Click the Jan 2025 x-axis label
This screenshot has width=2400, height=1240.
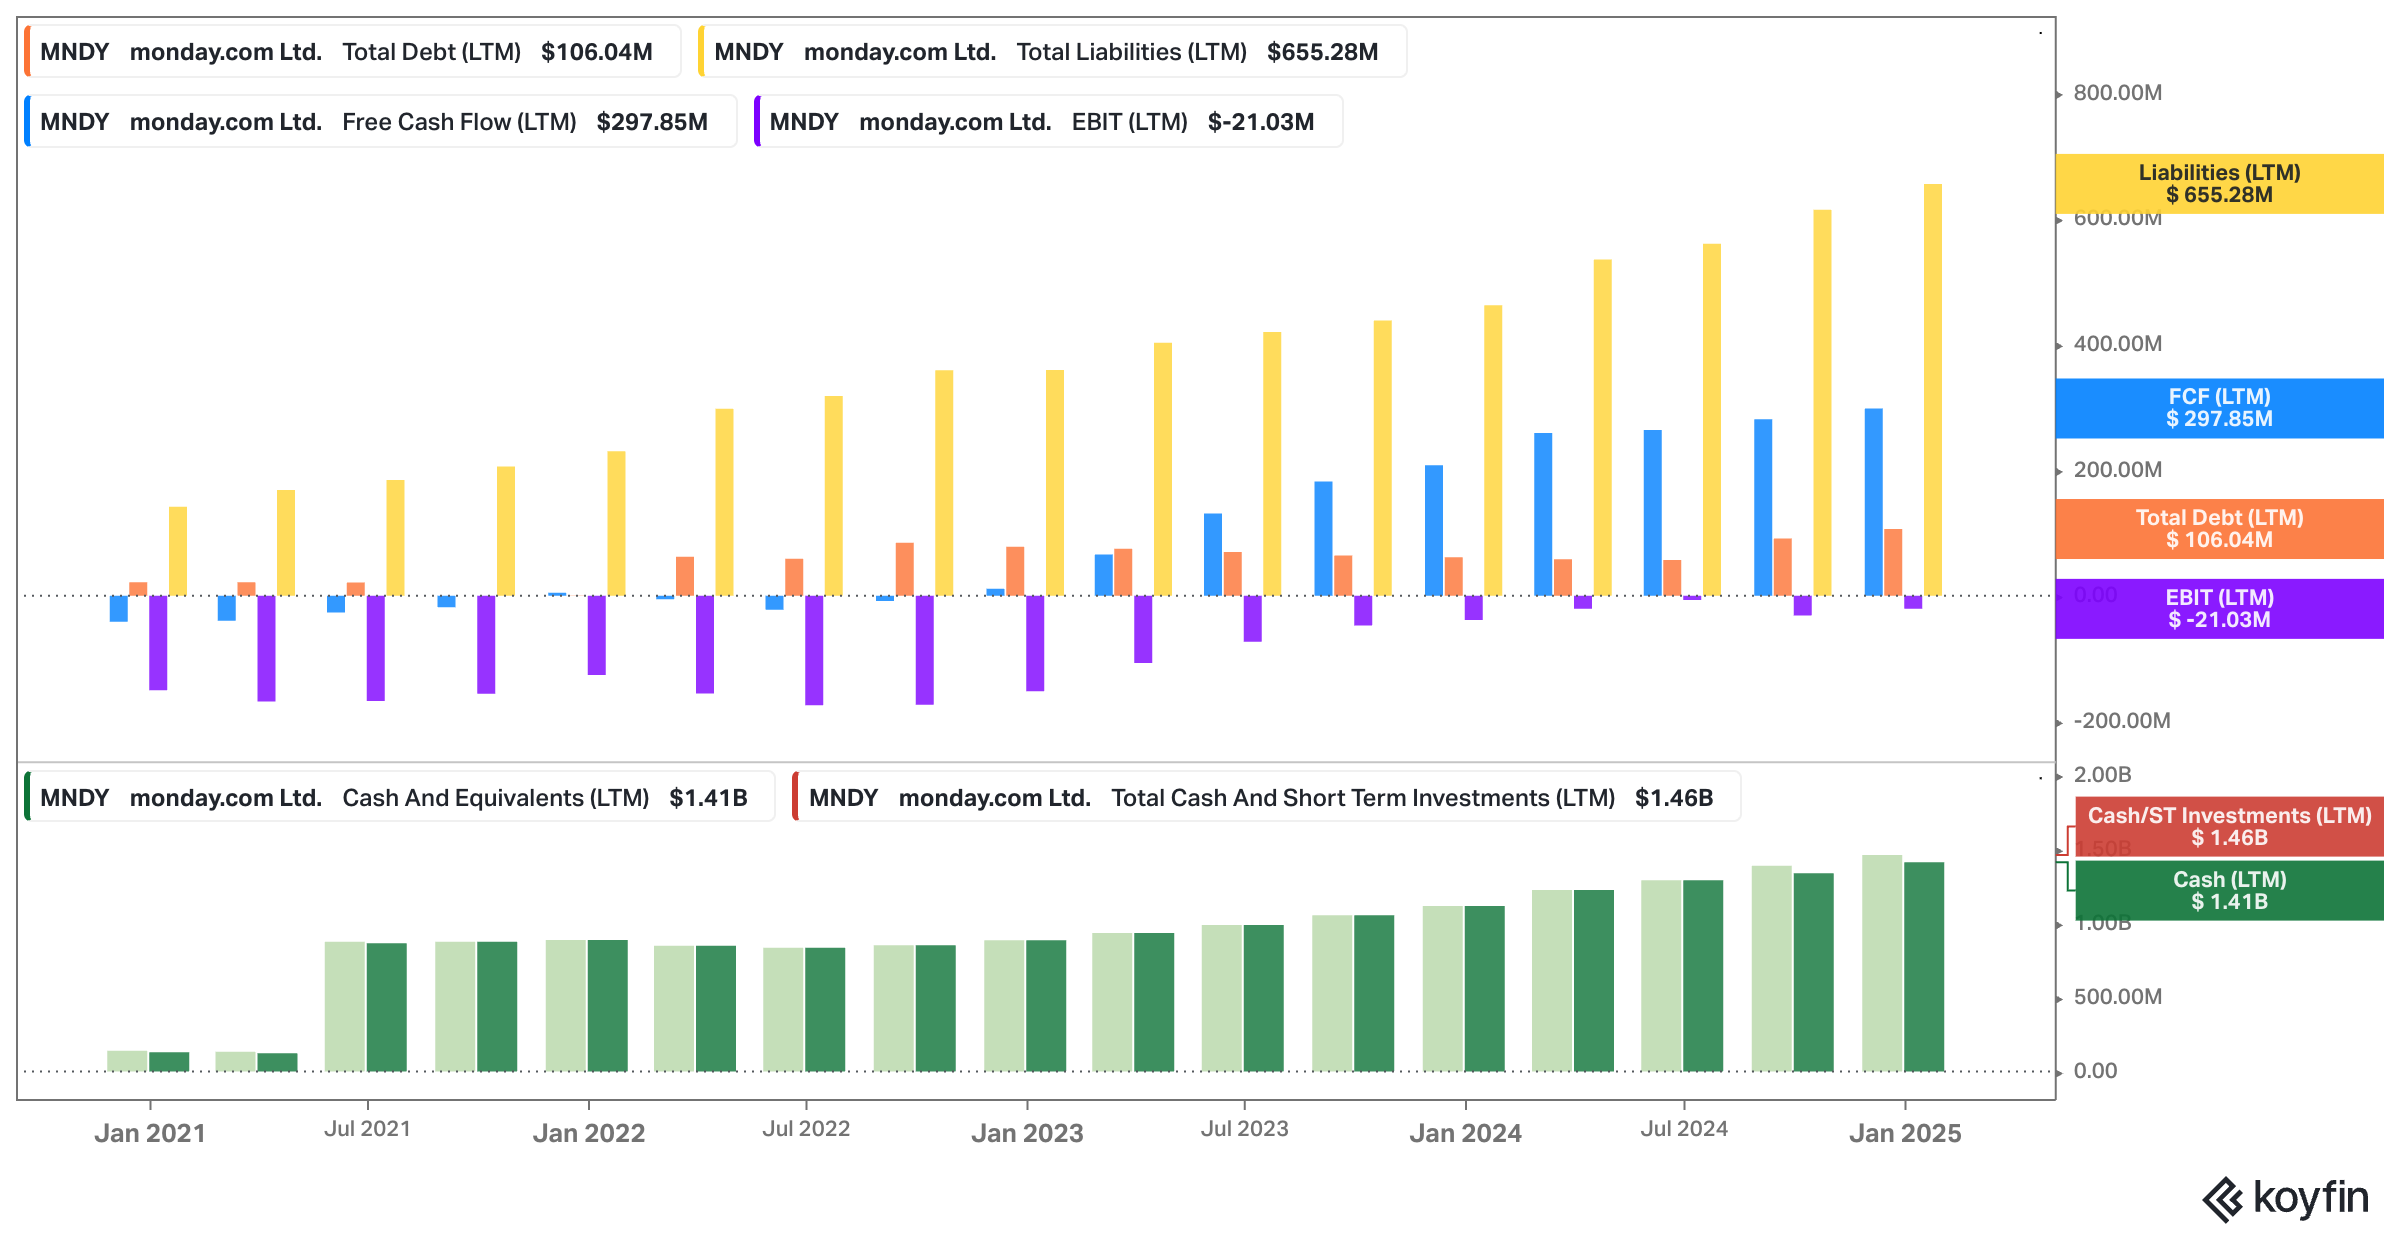coord(1904,1133)
